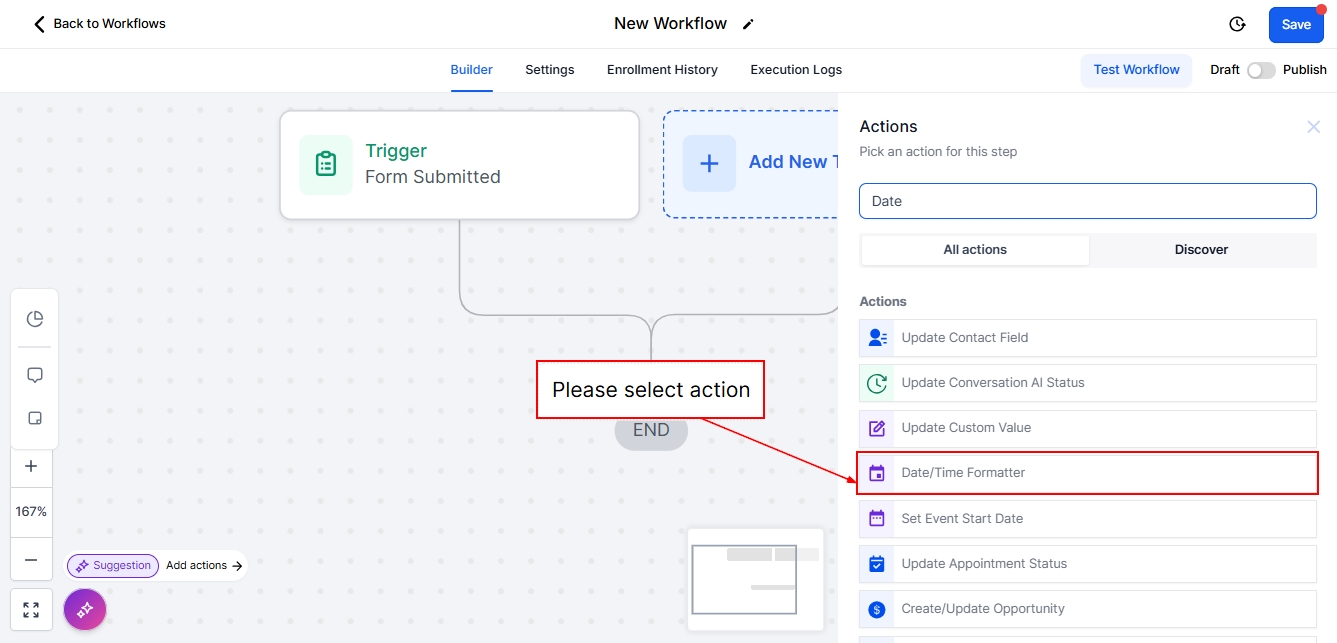Click the Save button
Screen dimensions: 1337x643
click(x=1295, y=25)
